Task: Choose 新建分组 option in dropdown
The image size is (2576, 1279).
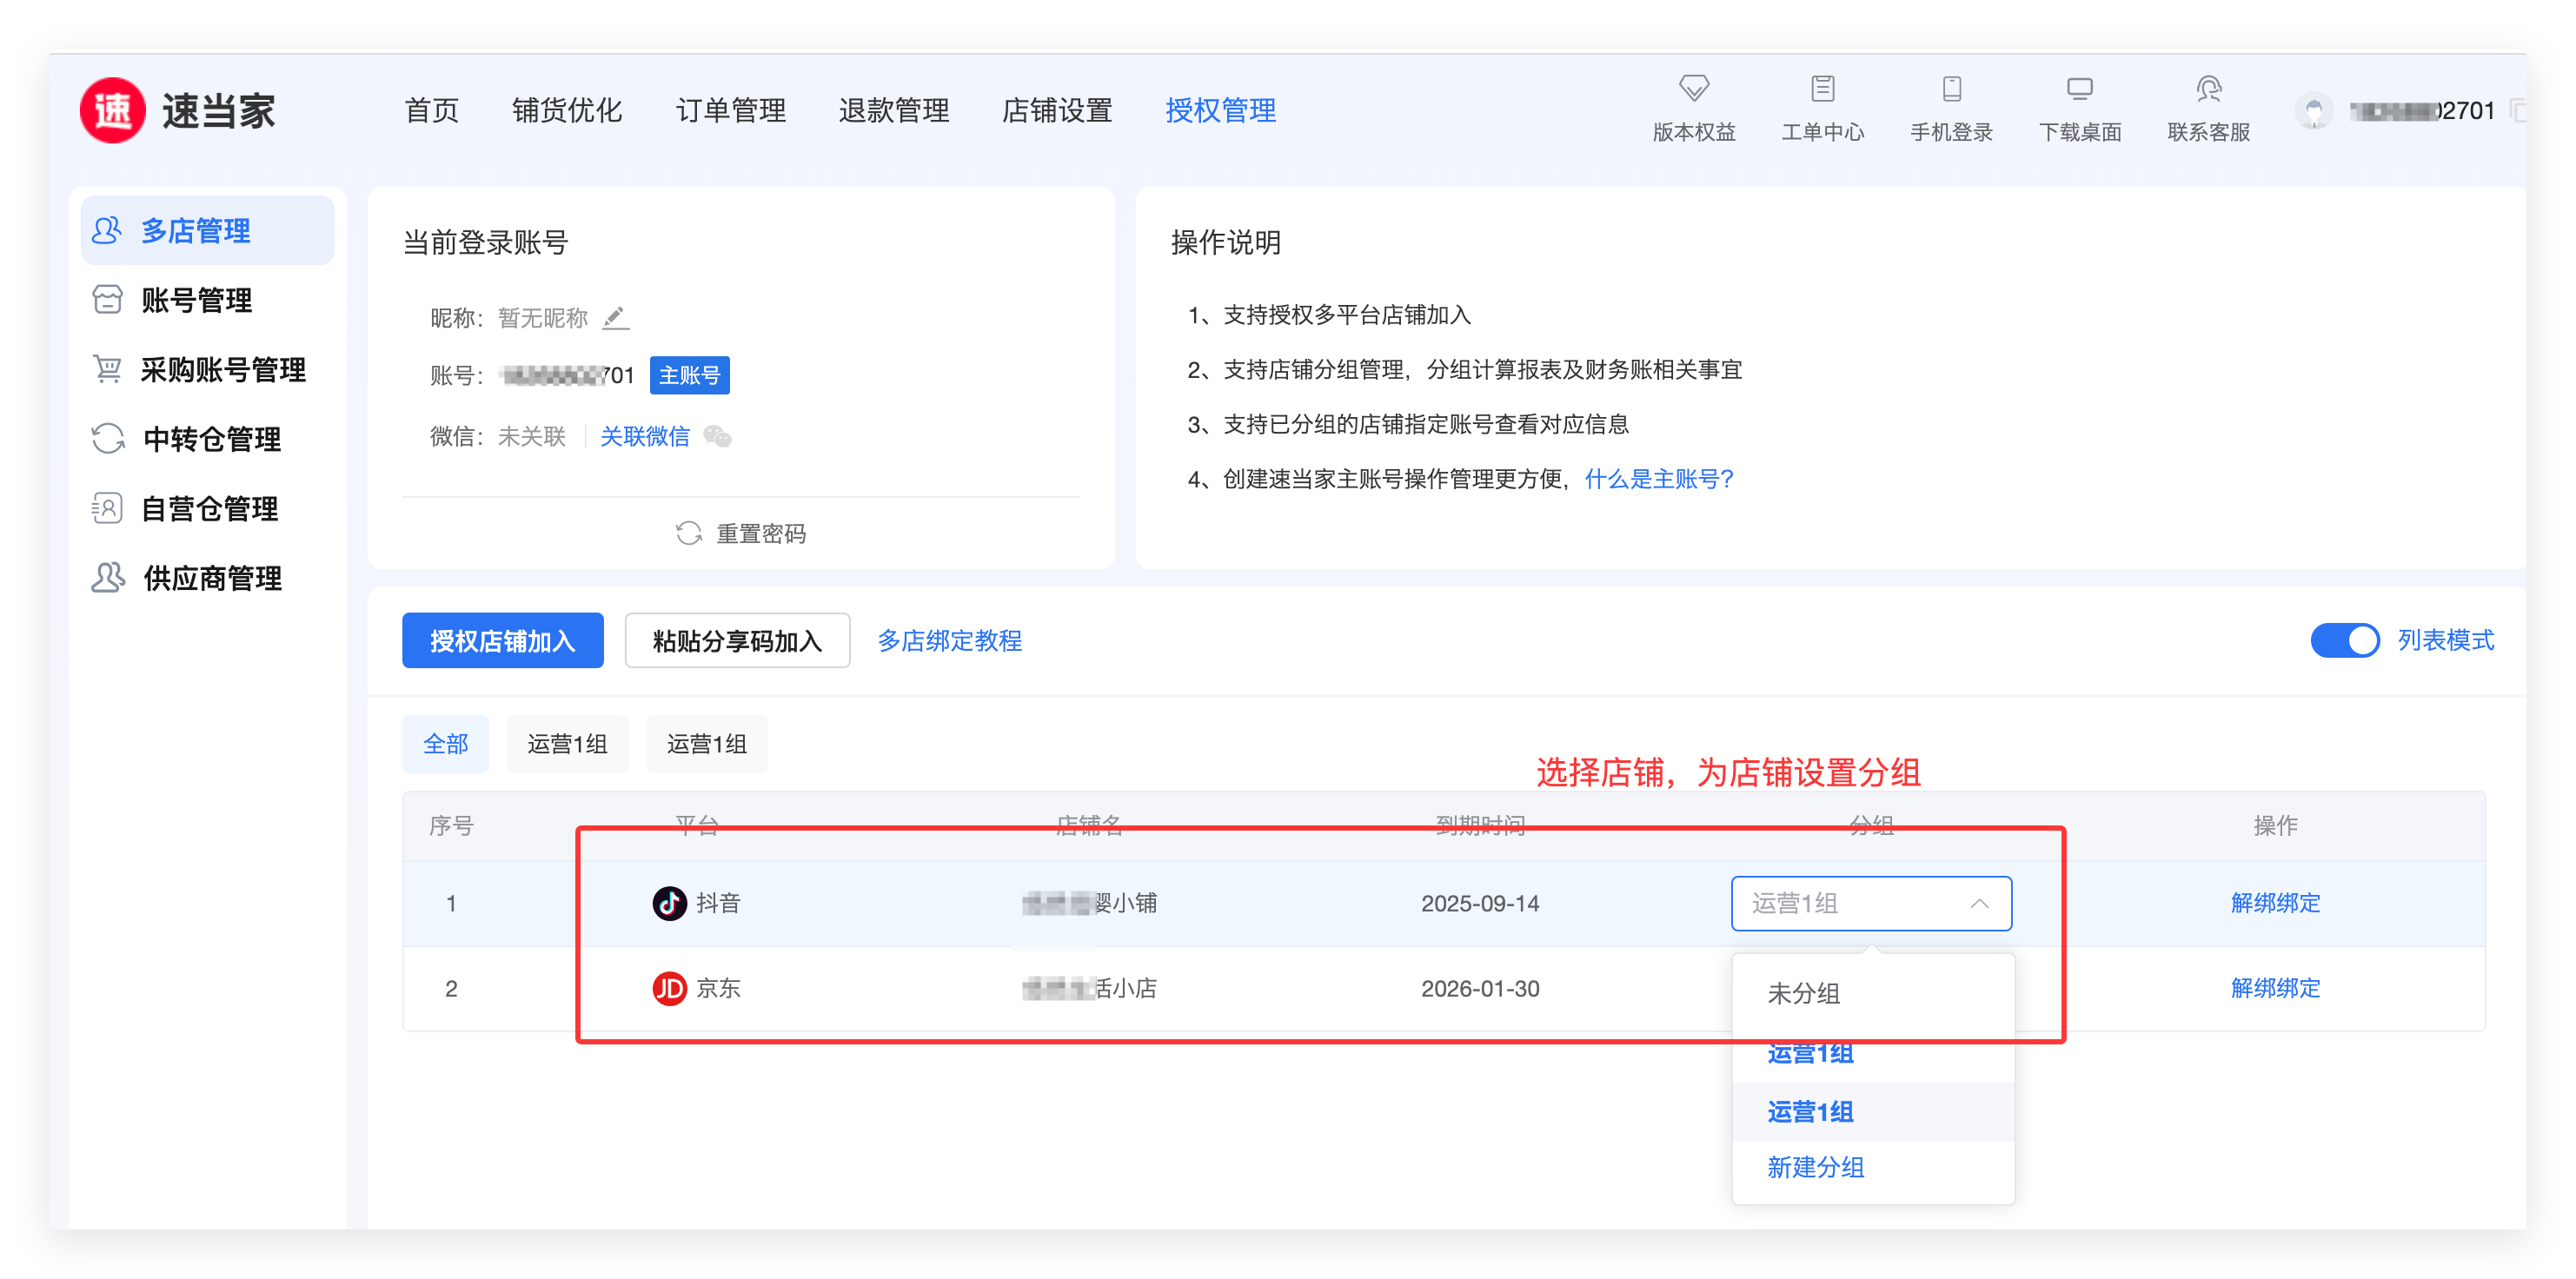Action: coord(1815,1167)
